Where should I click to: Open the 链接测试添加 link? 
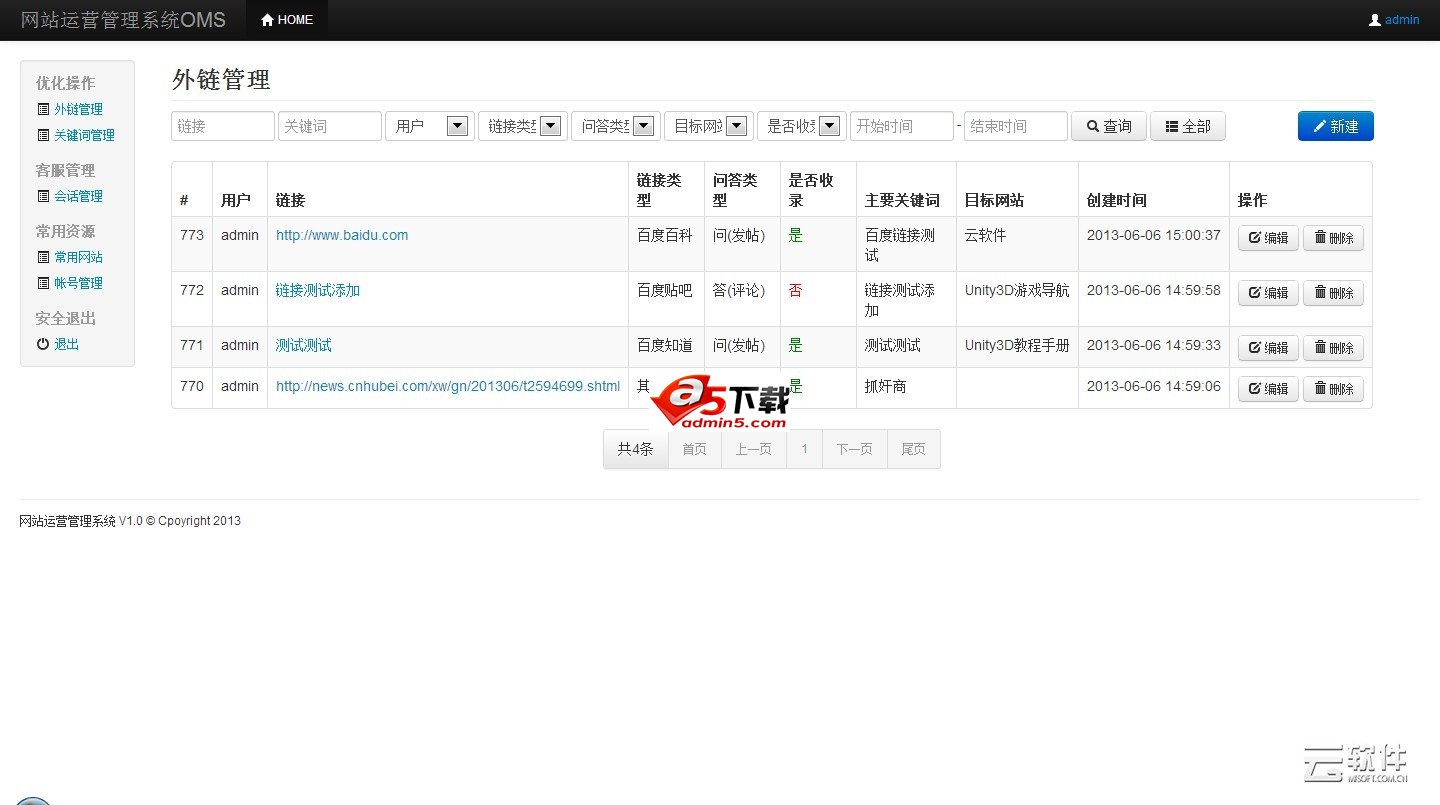click(x=318, y=290)
